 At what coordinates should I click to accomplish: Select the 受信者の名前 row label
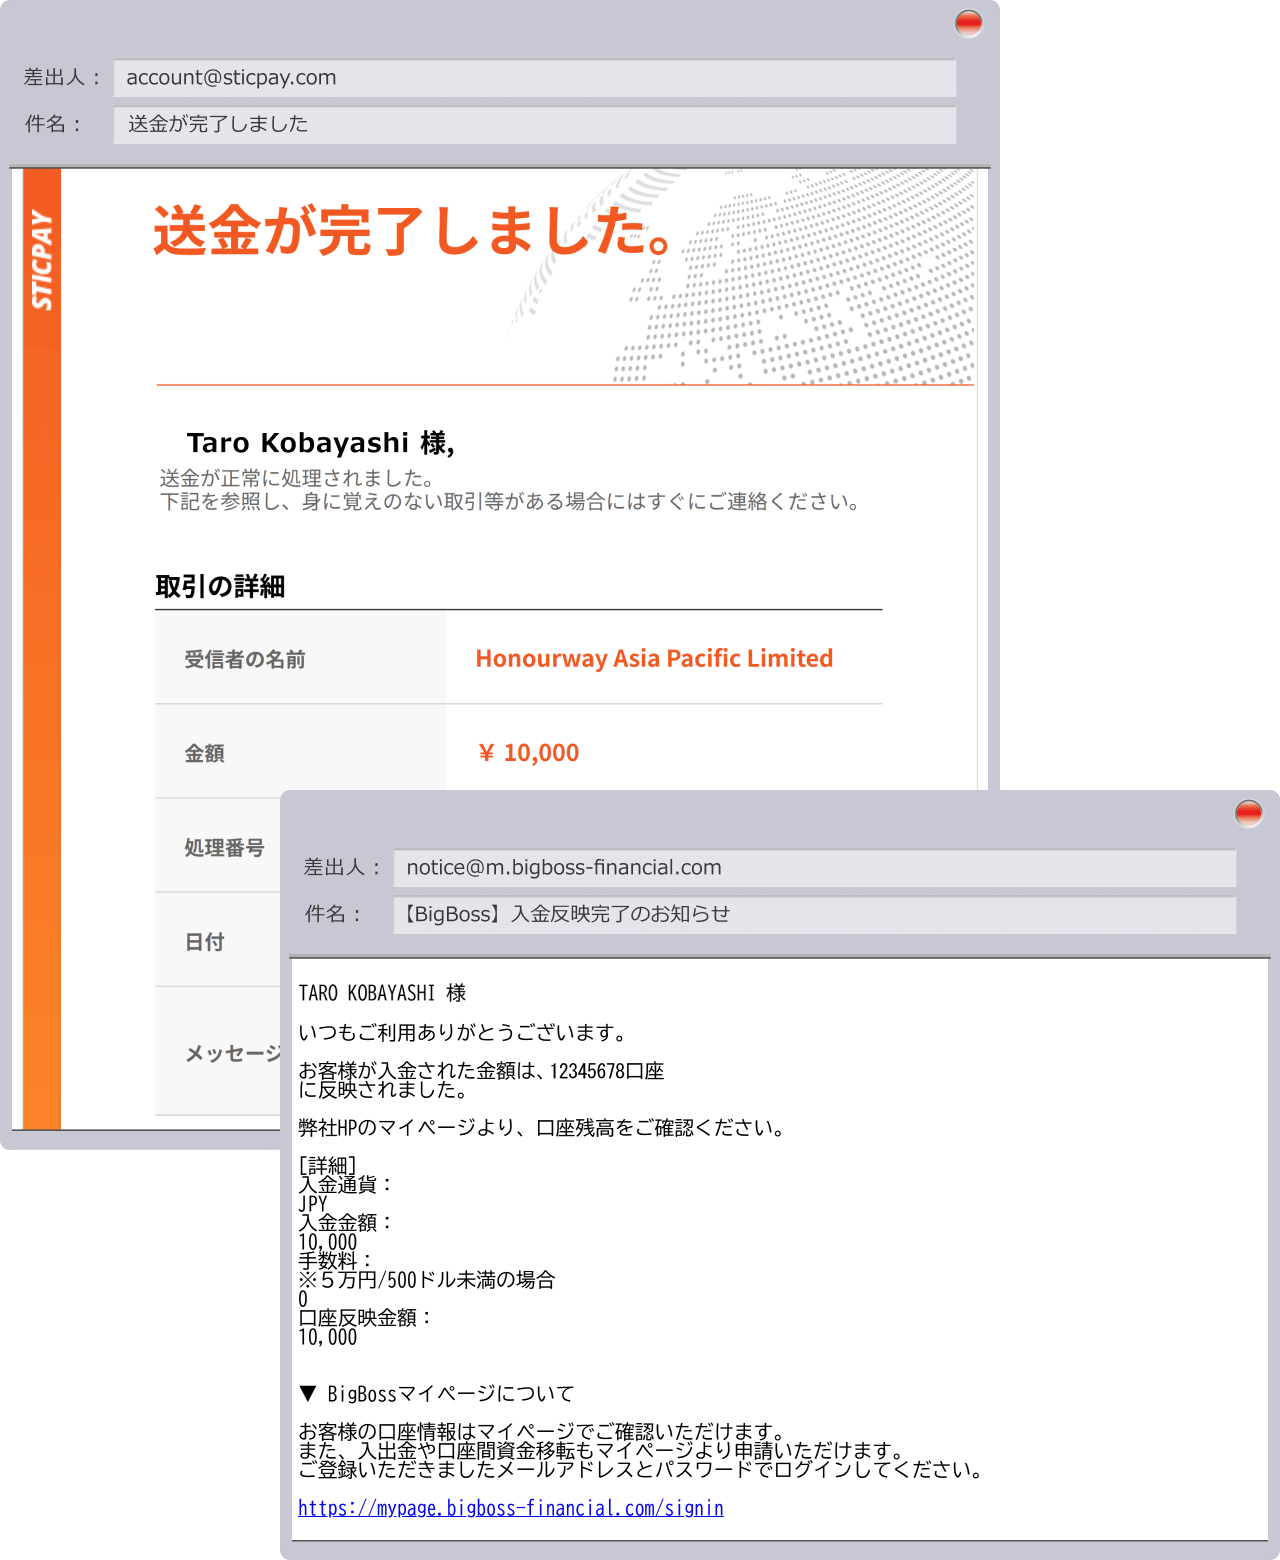(x=245, y=659)
